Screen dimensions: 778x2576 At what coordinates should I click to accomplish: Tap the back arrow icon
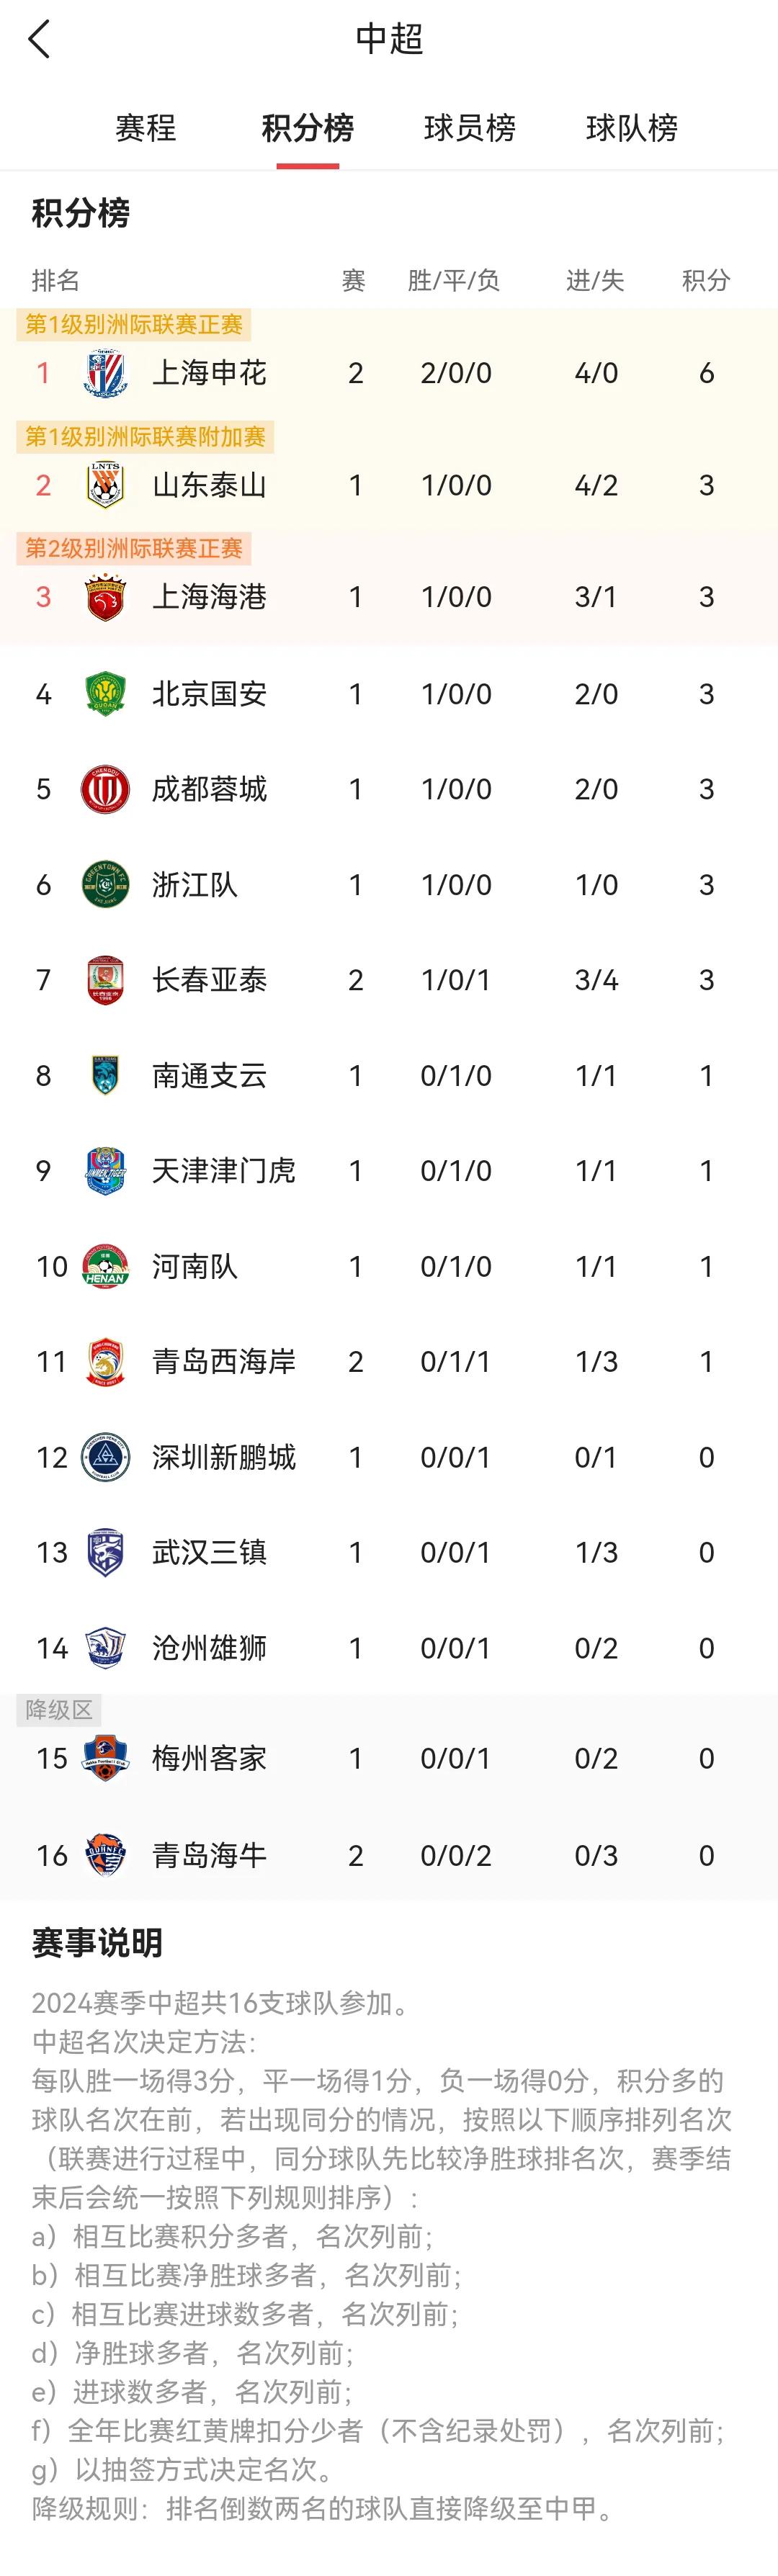40,40
